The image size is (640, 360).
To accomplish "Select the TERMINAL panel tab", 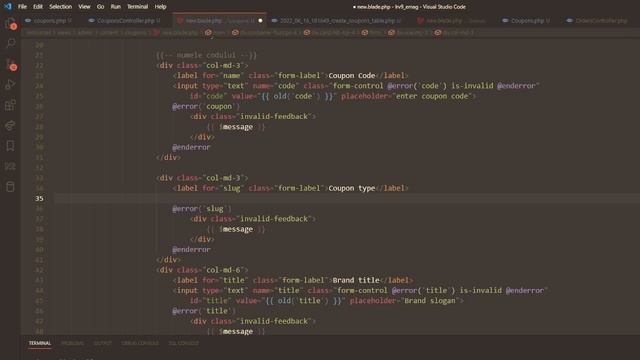I will [40, 343].
